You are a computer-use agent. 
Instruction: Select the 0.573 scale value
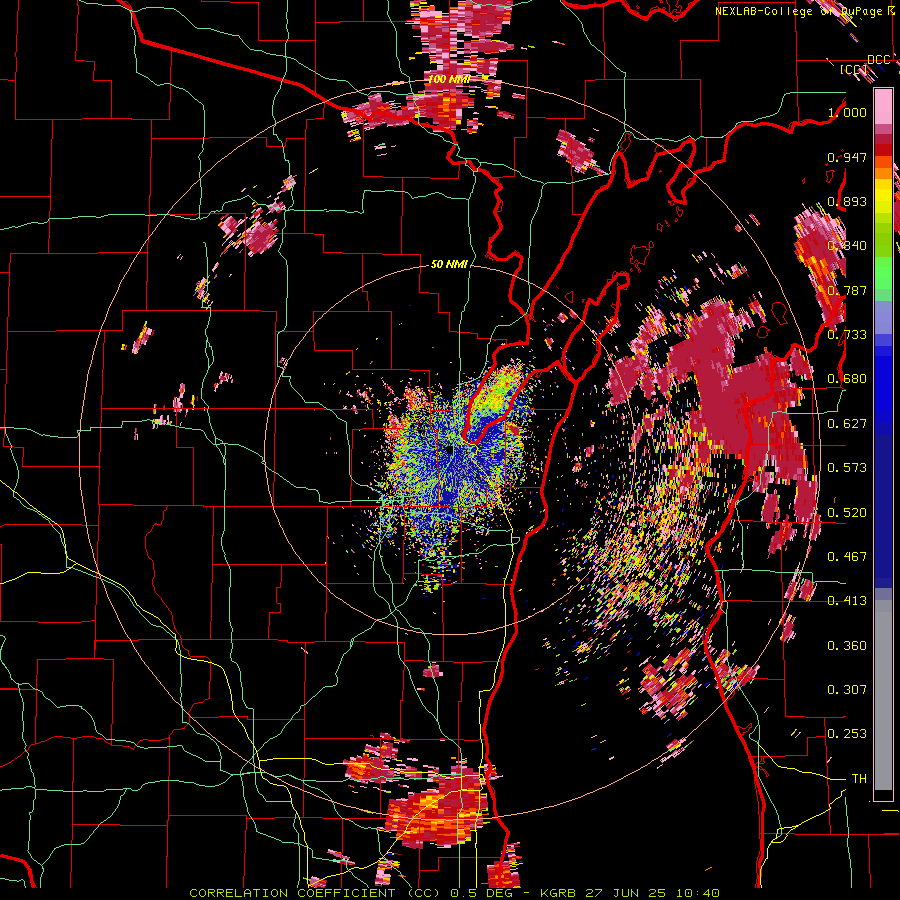tap(847, 468)
